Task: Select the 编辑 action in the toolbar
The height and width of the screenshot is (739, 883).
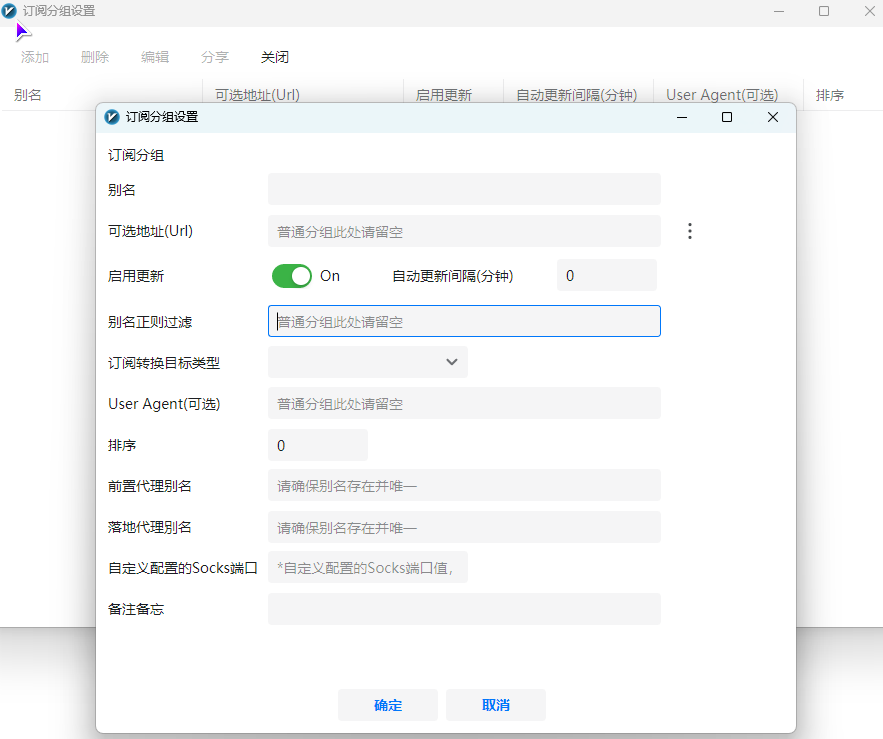Action: (155, 57)
